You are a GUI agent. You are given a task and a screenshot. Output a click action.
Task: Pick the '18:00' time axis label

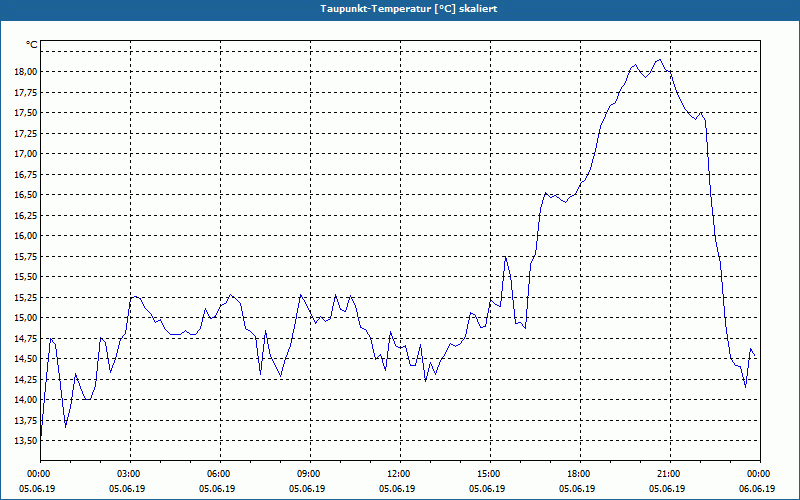[x=578, y=474]
